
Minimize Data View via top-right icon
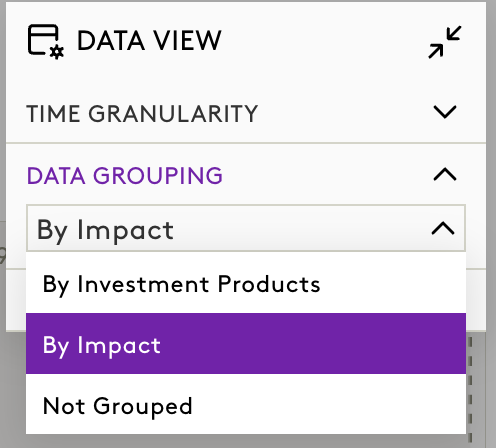pyautogui.click(x=445, y=42)
